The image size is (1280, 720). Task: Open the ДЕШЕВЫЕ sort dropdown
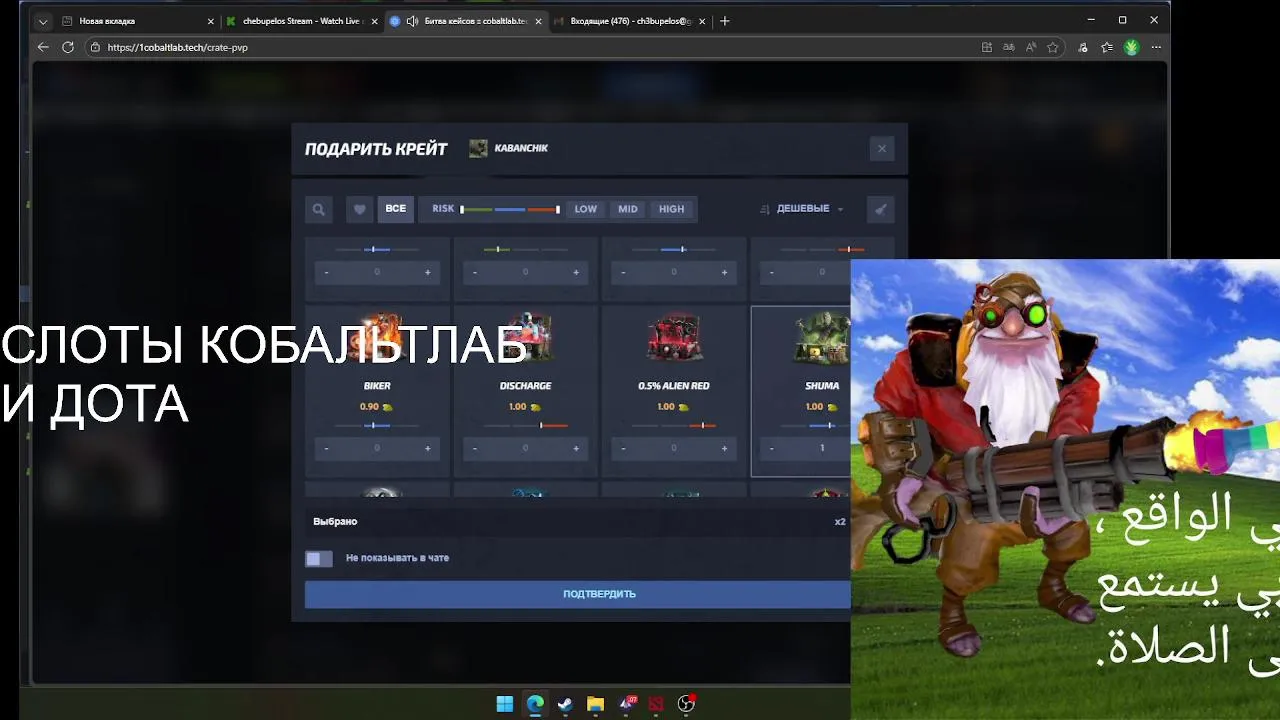click(x=802, y=209)
